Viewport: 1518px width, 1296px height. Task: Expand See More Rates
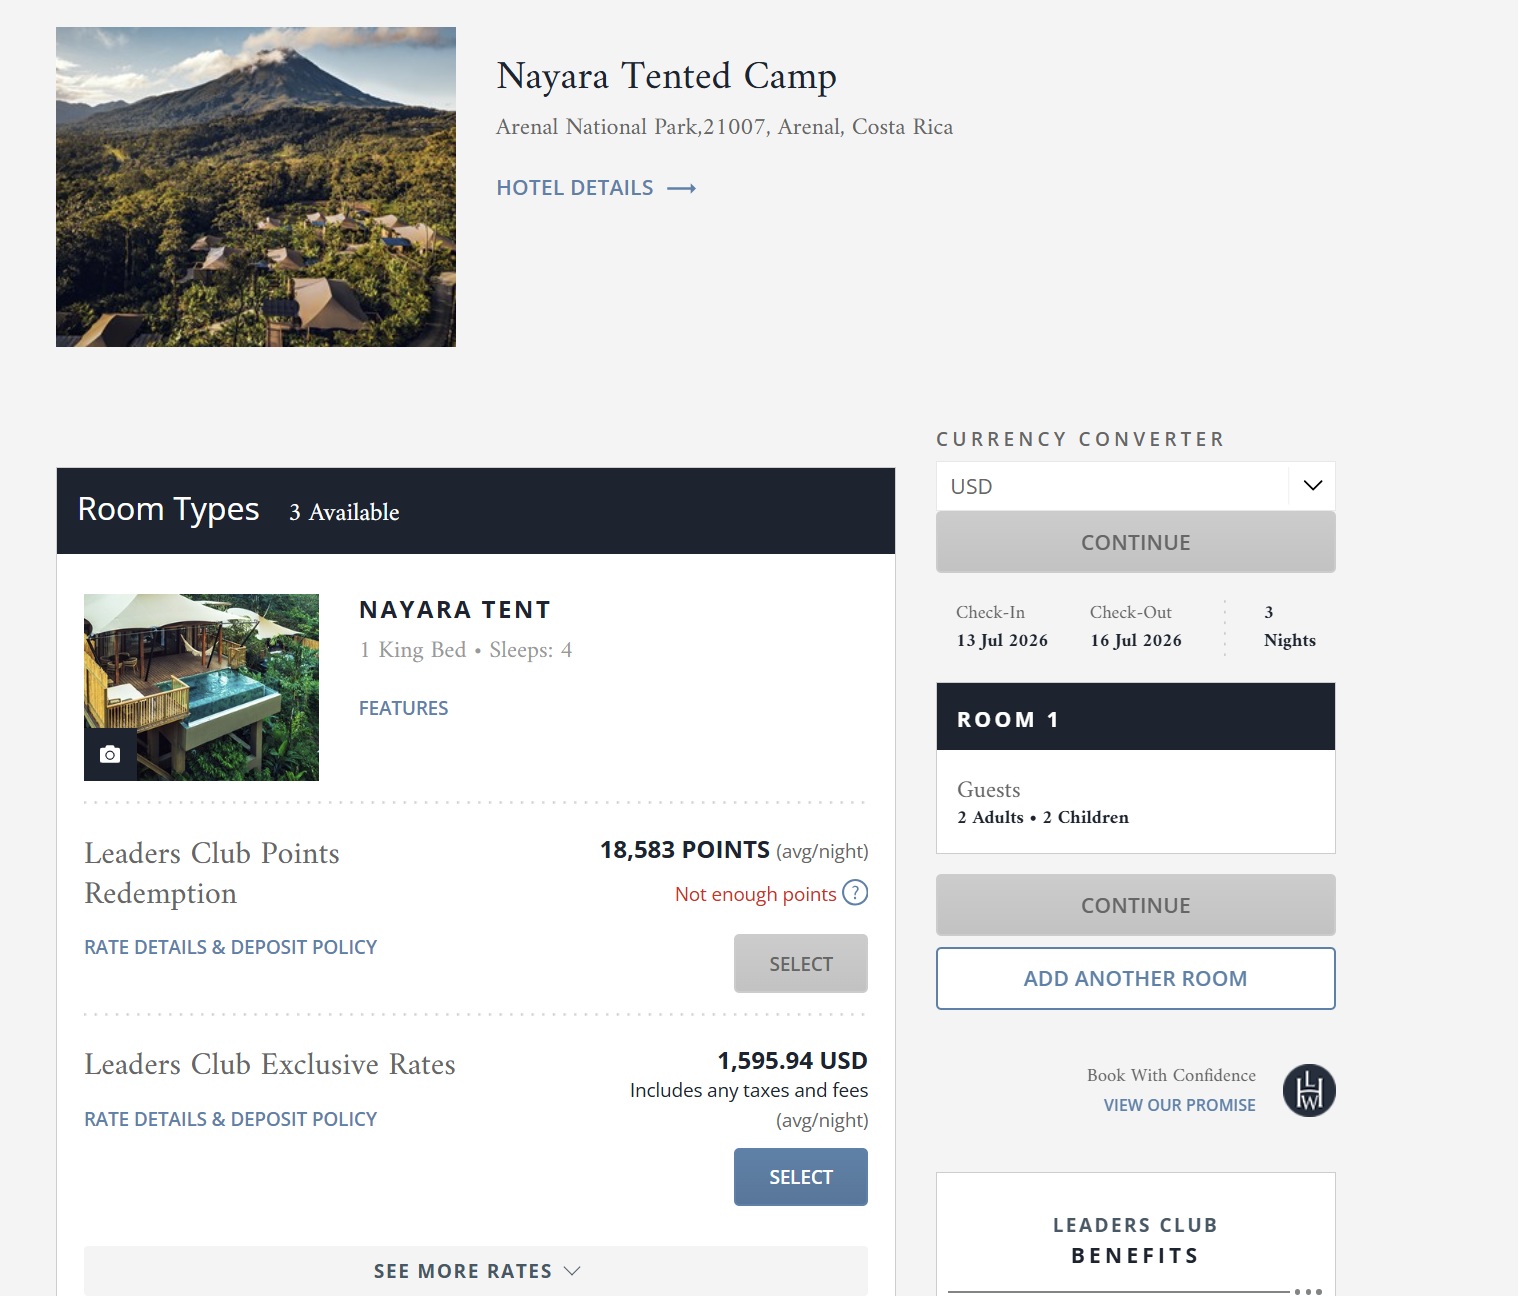pos(476,1271)
